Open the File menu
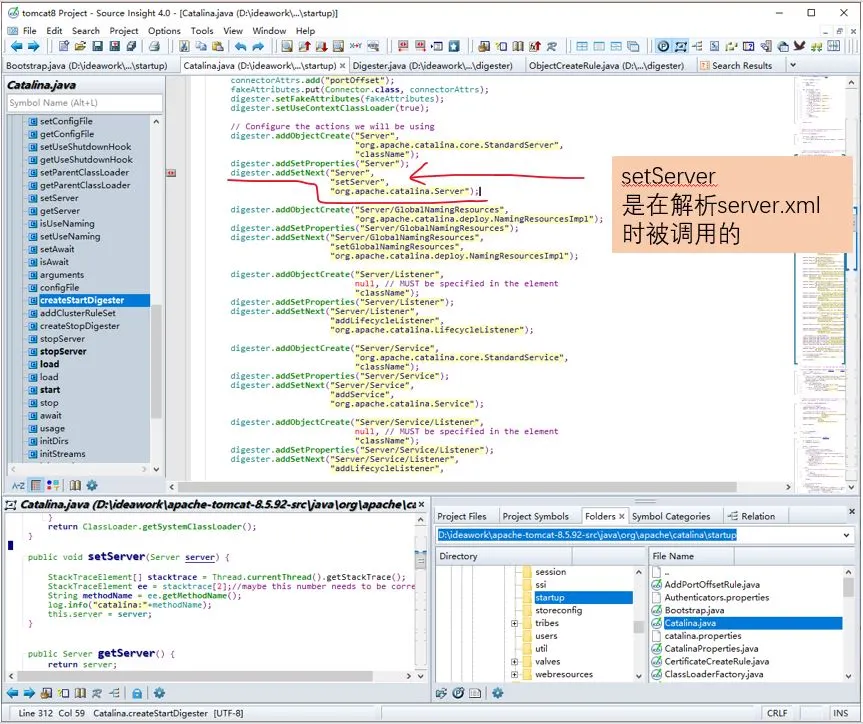863x724 pixels. [x=30, y=31]
